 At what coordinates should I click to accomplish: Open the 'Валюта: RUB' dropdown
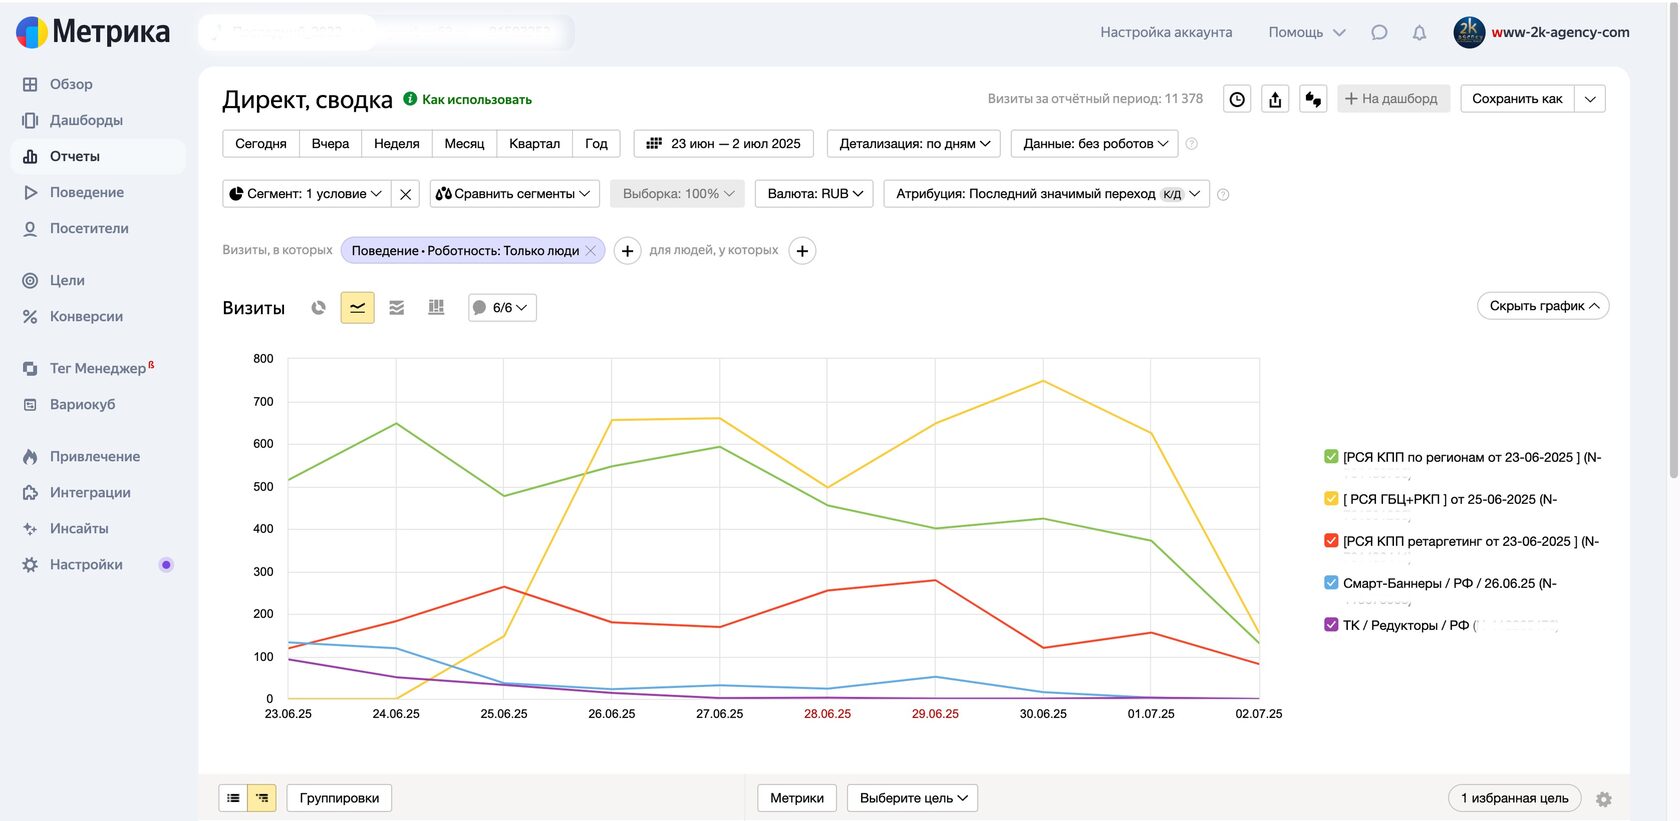[x=814, y=194]
